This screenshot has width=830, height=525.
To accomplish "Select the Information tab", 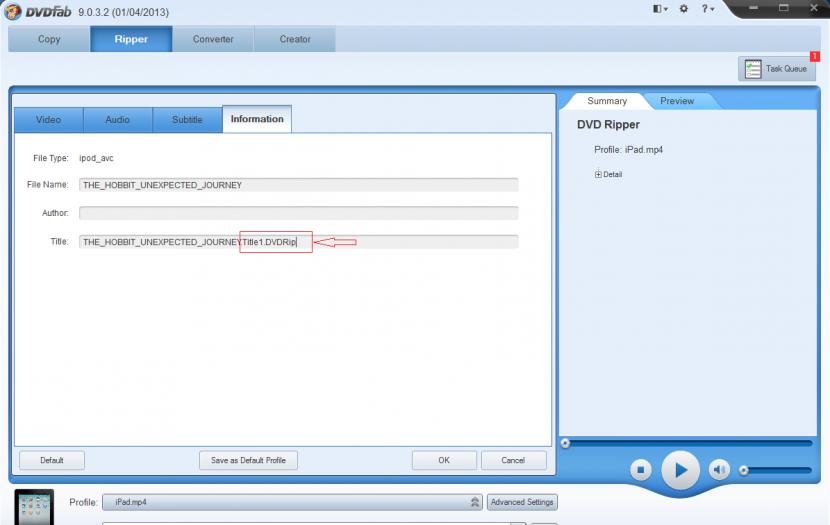I will (x=257, y=119).
